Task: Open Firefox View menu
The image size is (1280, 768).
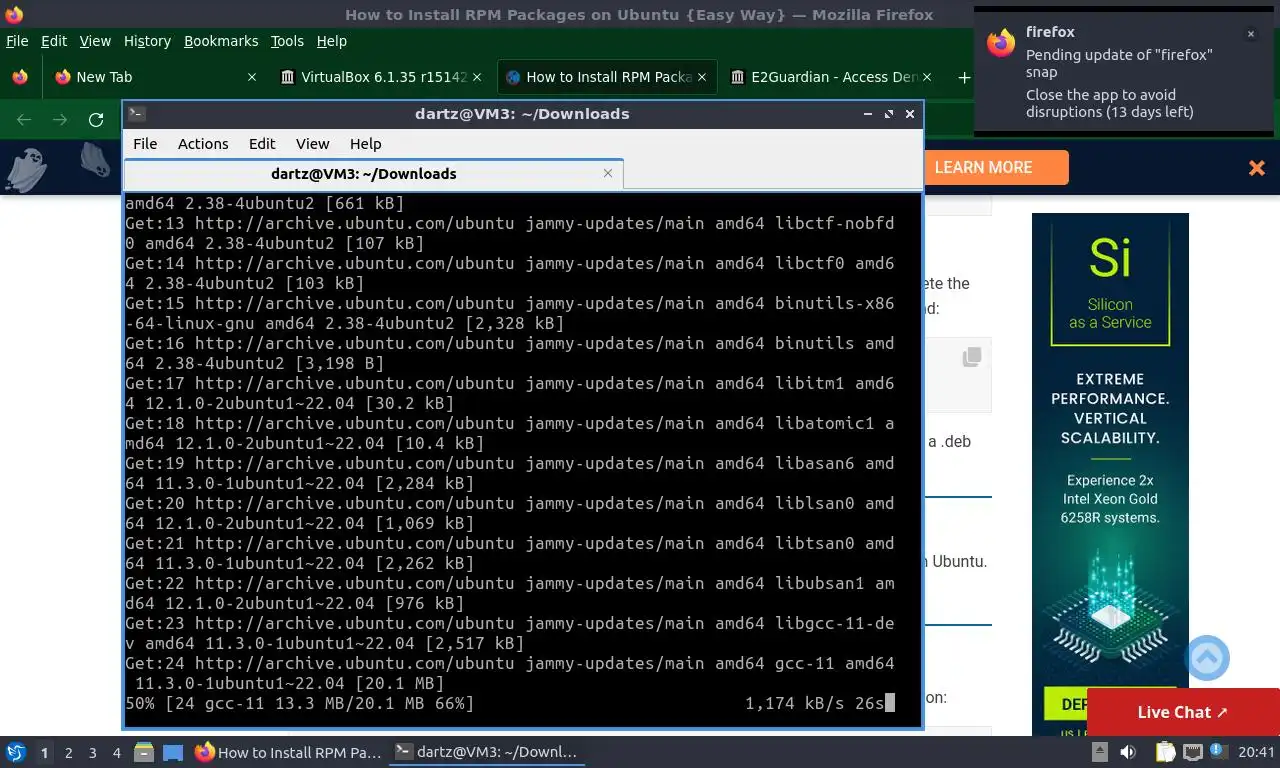Action: coord(95,41)
